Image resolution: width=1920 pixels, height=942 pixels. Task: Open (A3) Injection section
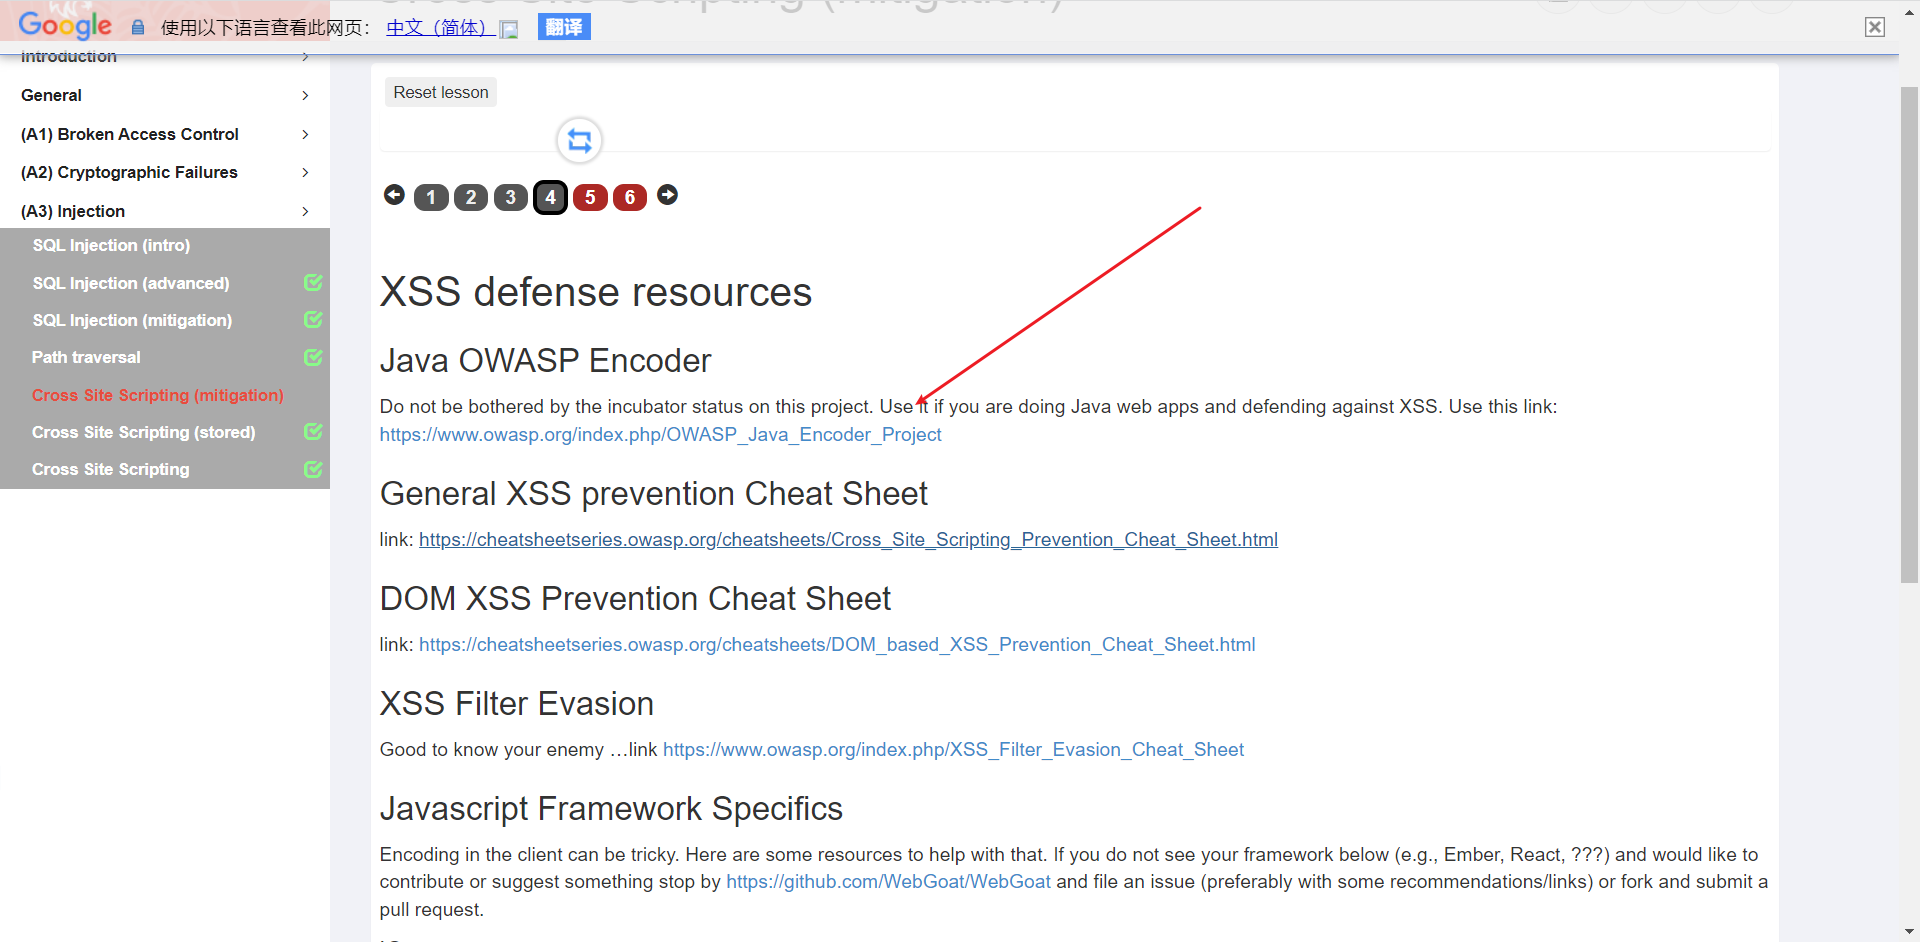pyautogui.click(x=73, y=211)
